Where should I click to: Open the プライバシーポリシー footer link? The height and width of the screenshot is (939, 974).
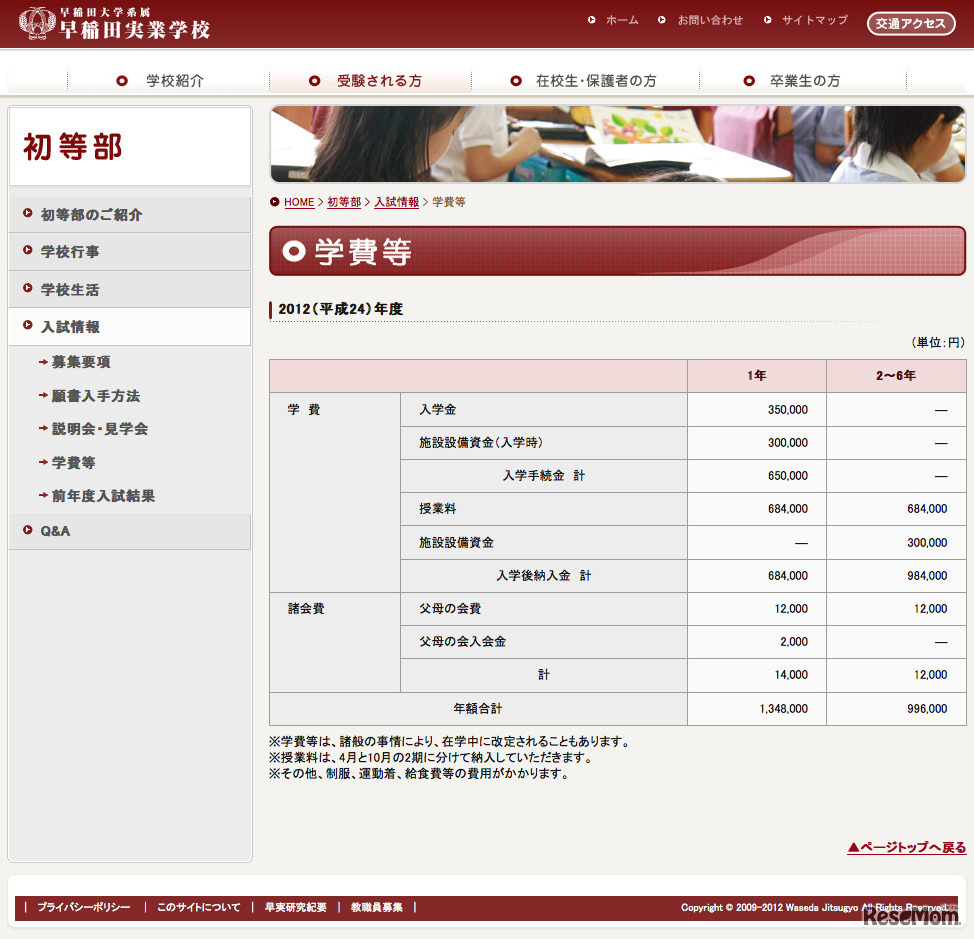[x=83, y=908]
